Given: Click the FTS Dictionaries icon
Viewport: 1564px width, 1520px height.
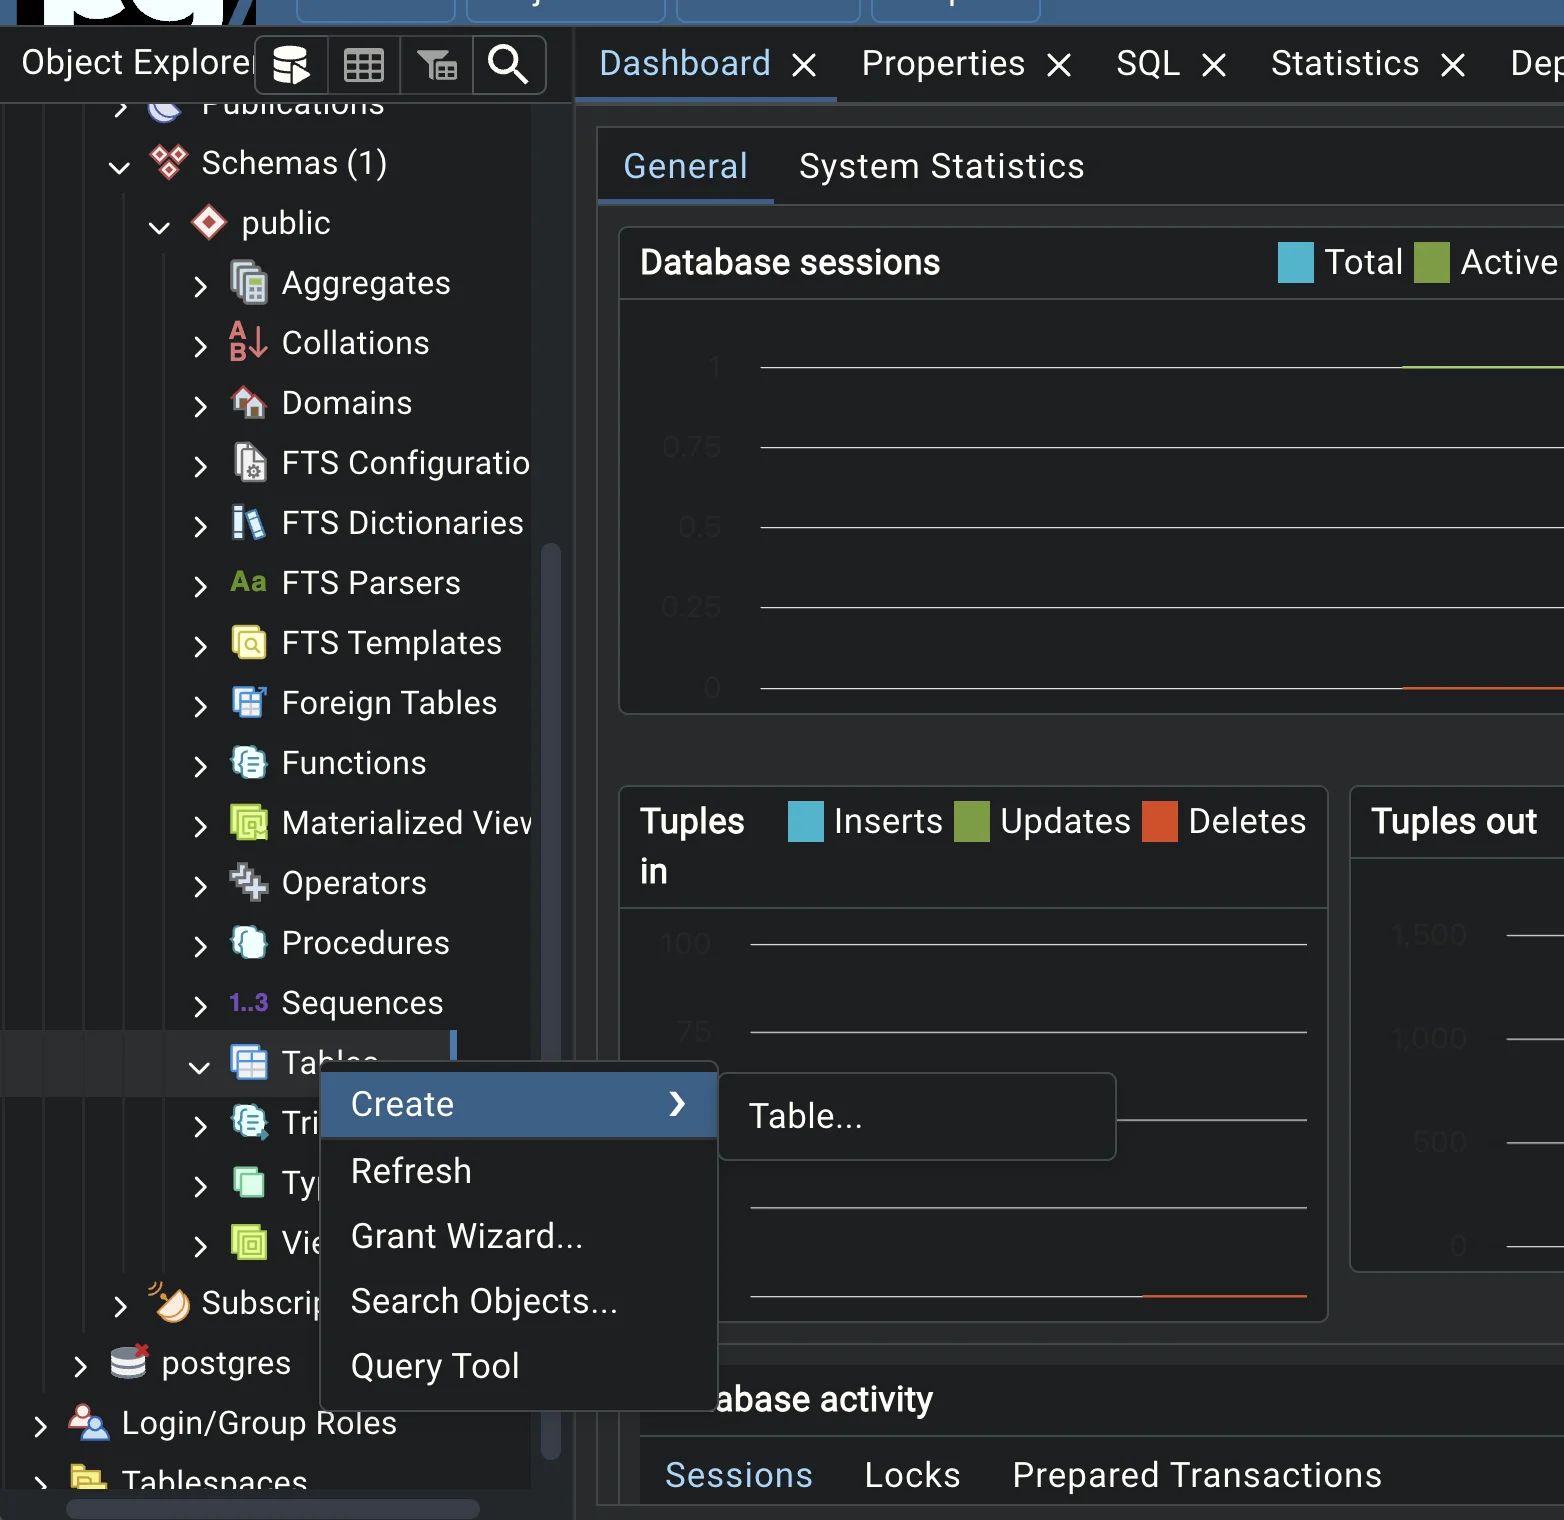Looking at the screenshot, I should tap(249, 522).
